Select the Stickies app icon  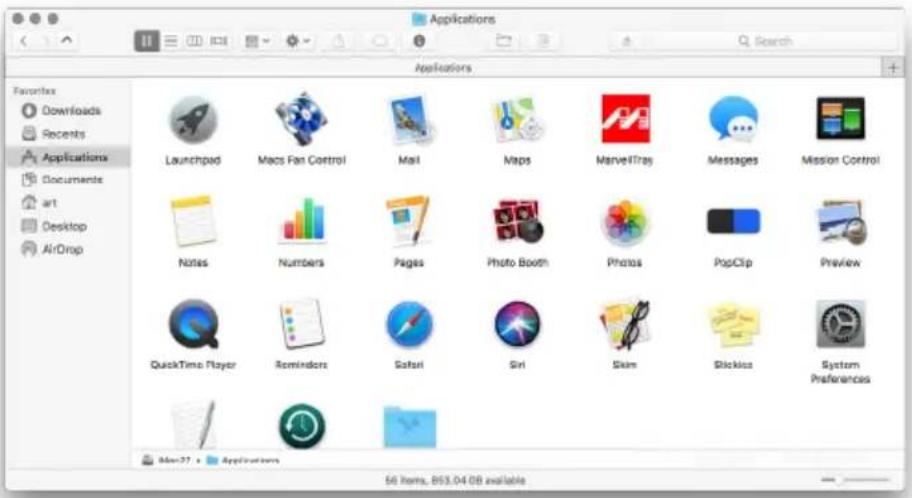pos(733,325)
